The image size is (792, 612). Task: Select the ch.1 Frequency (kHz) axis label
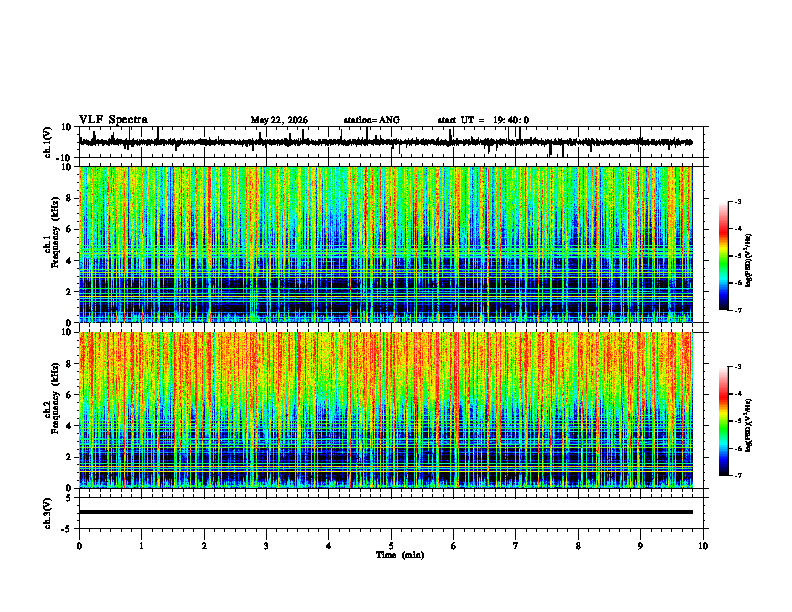tap(52, 244)
